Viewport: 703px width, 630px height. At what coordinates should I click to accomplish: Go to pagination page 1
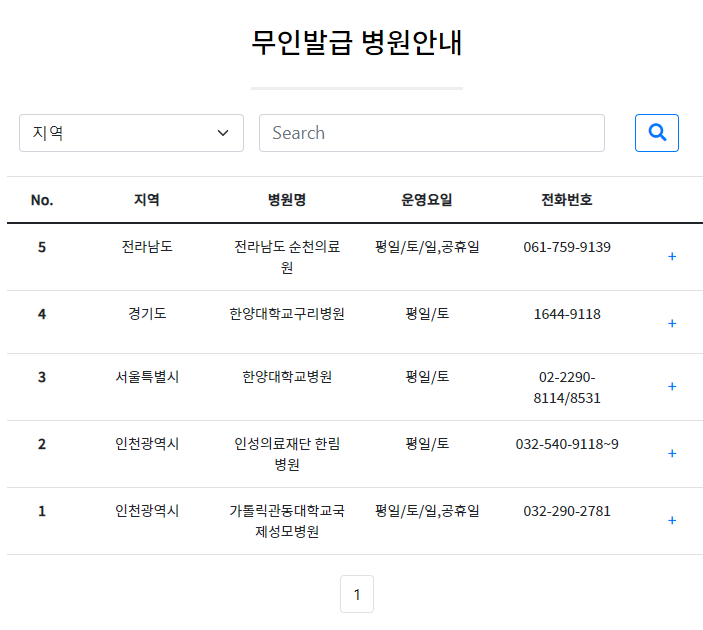coord(357,594)
